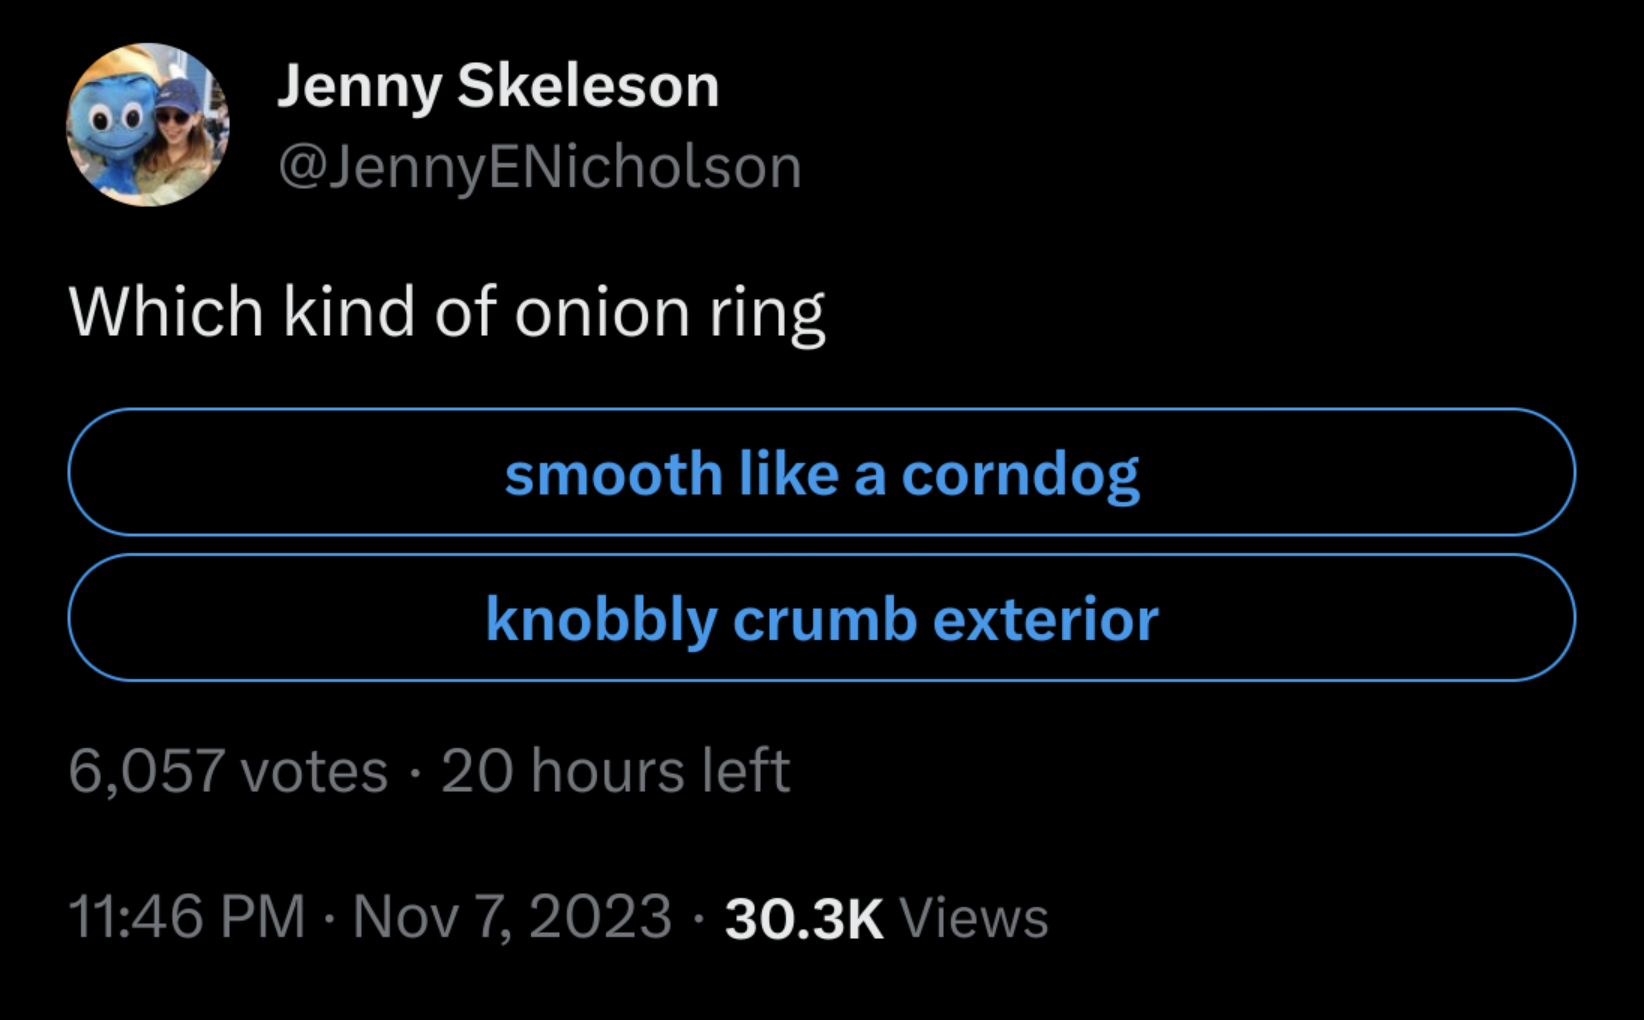
Task: Click the word exterior in the second poll option
Action: 1046,619
